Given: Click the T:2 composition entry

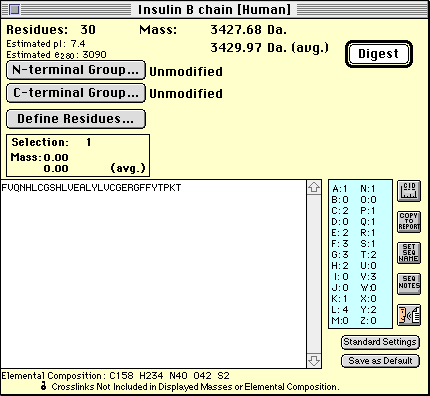Looking at the screenshot, I should pos(368,255).
